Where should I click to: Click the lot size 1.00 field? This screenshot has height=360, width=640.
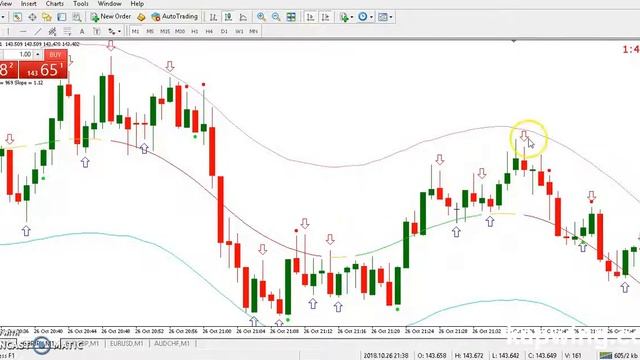click(x=19, y=55)
